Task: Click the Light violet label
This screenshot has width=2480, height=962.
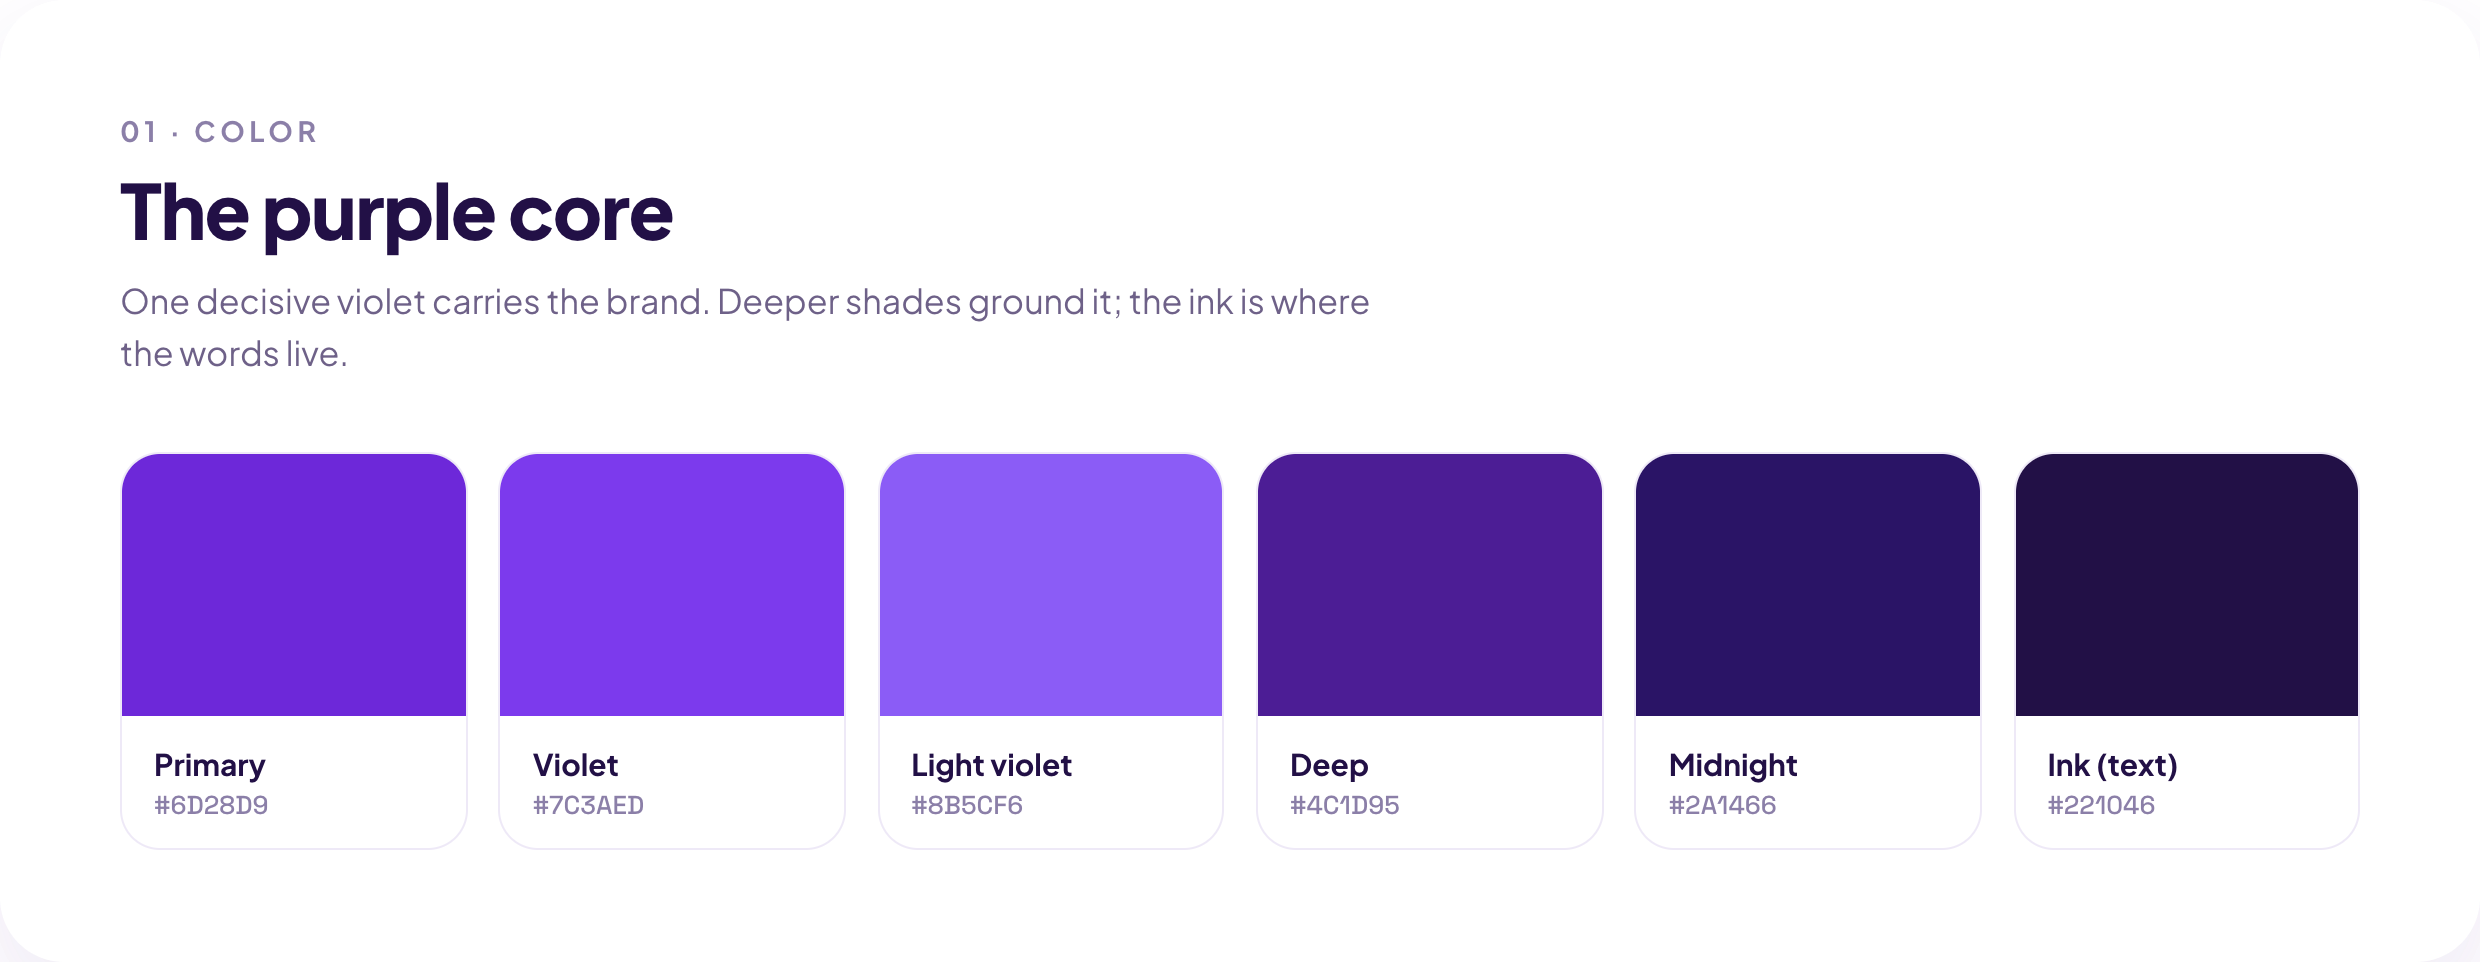Action: click(x=991, y=766)
